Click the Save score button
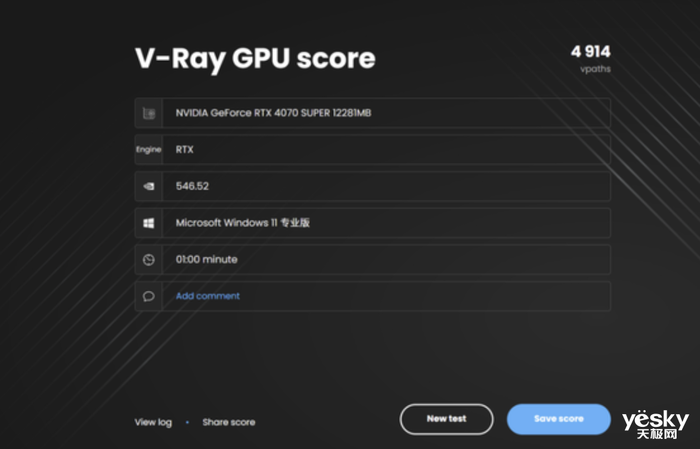Screen dimensions: 700x449 [558, 419]
